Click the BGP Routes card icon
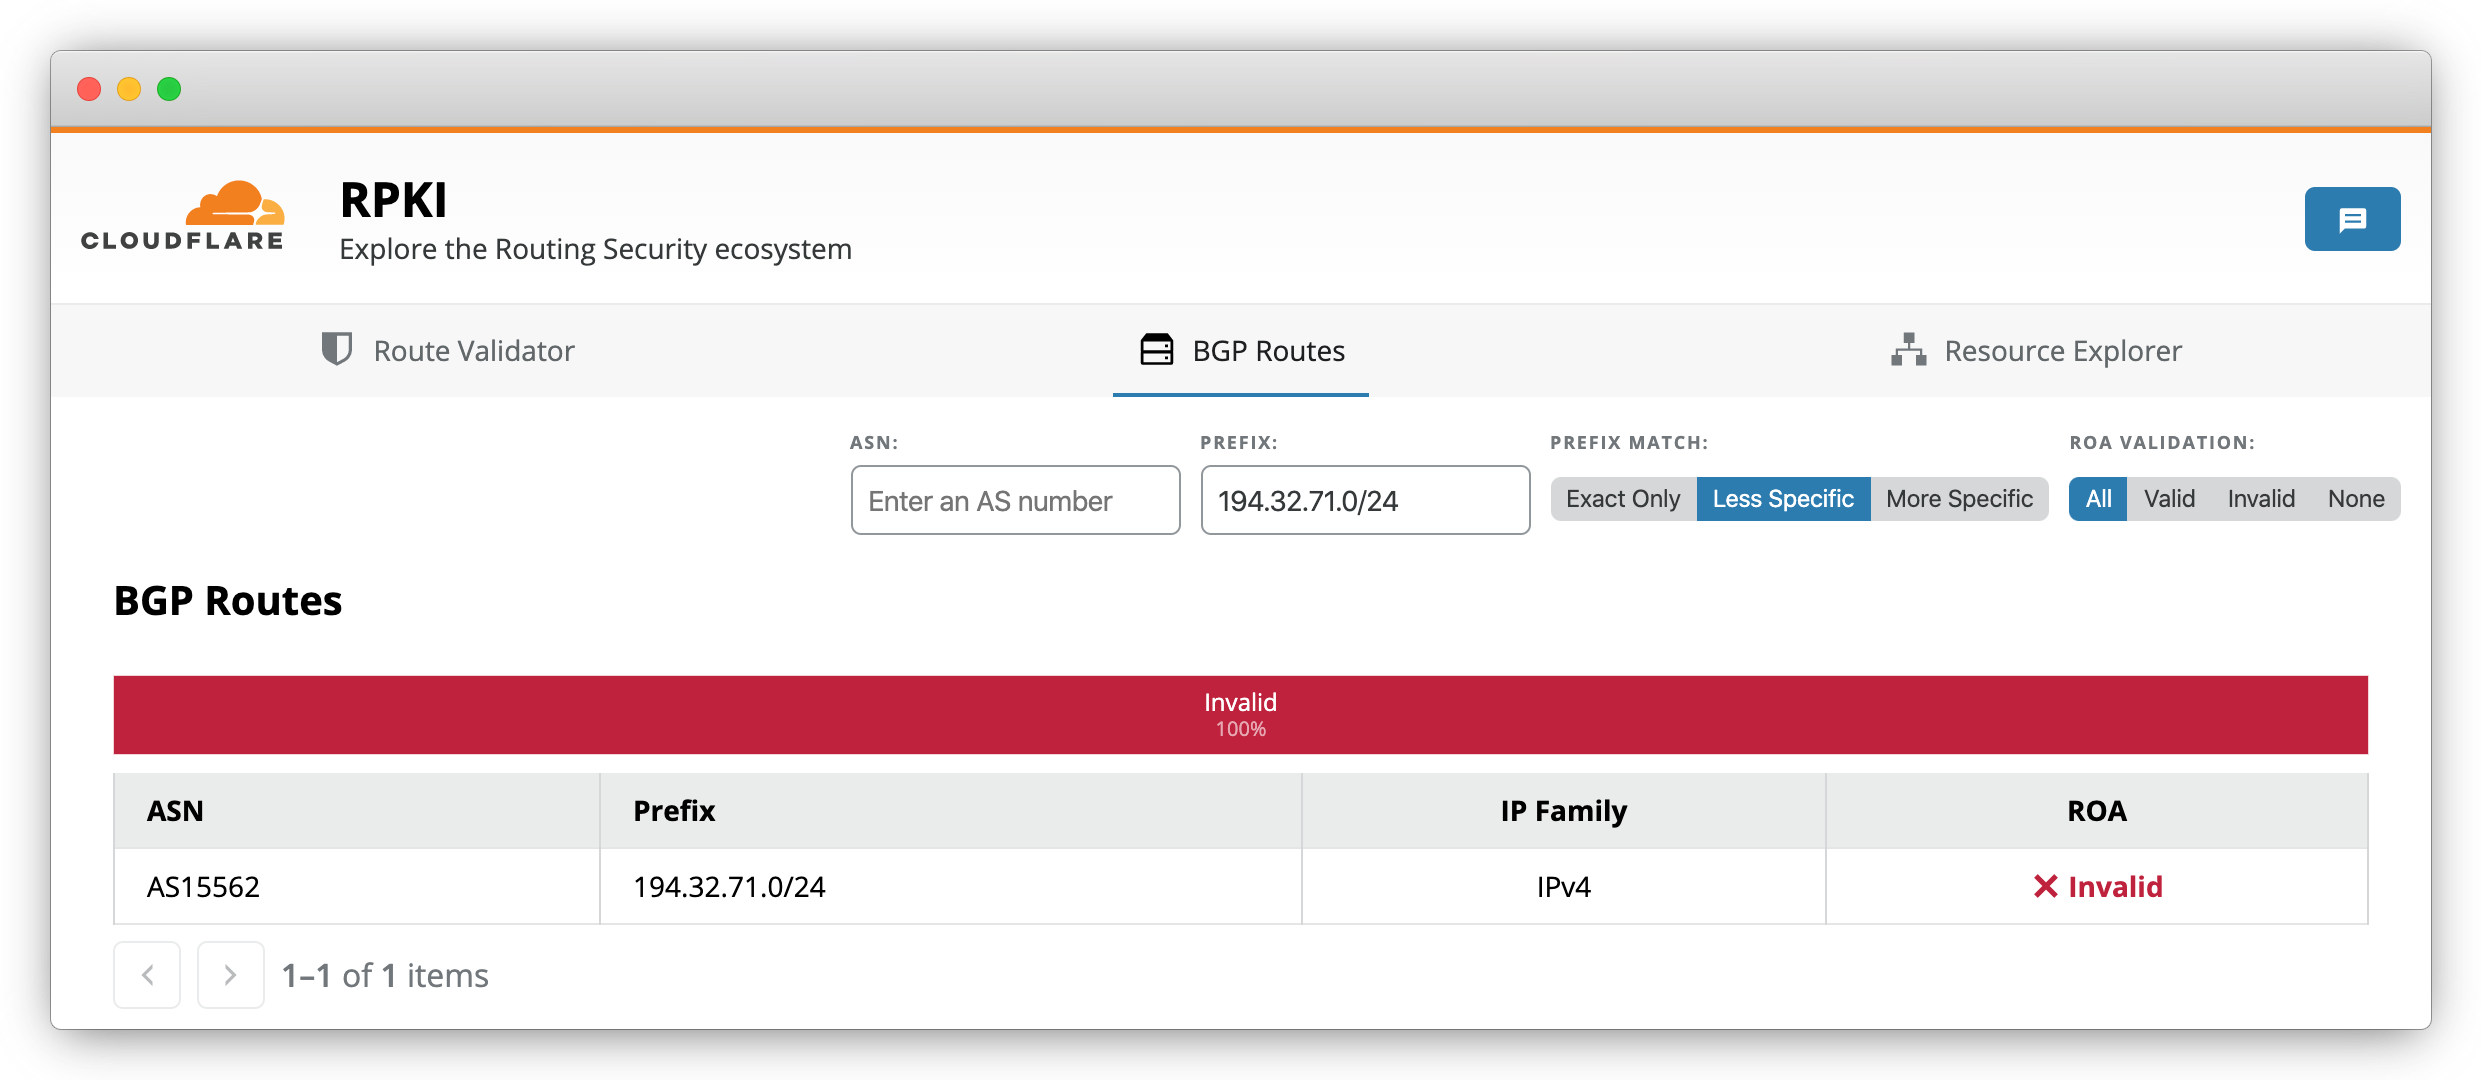 tap(1156, 350)
